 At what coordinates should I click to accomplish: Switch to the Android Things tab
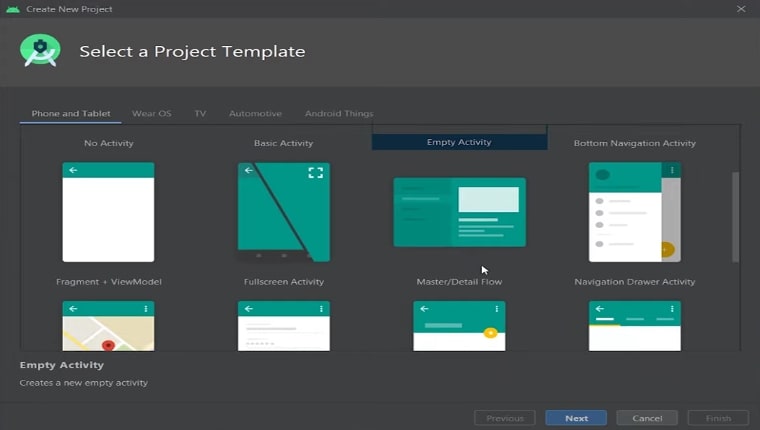click(339, 113)
